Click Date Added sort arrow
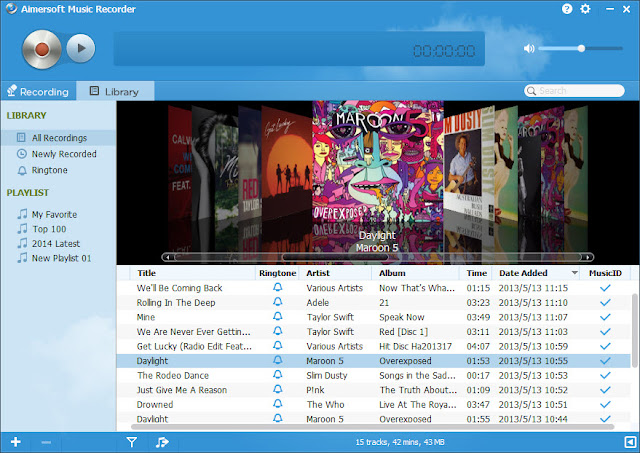Screen dimensions: 640x453 tap(575, 273)
